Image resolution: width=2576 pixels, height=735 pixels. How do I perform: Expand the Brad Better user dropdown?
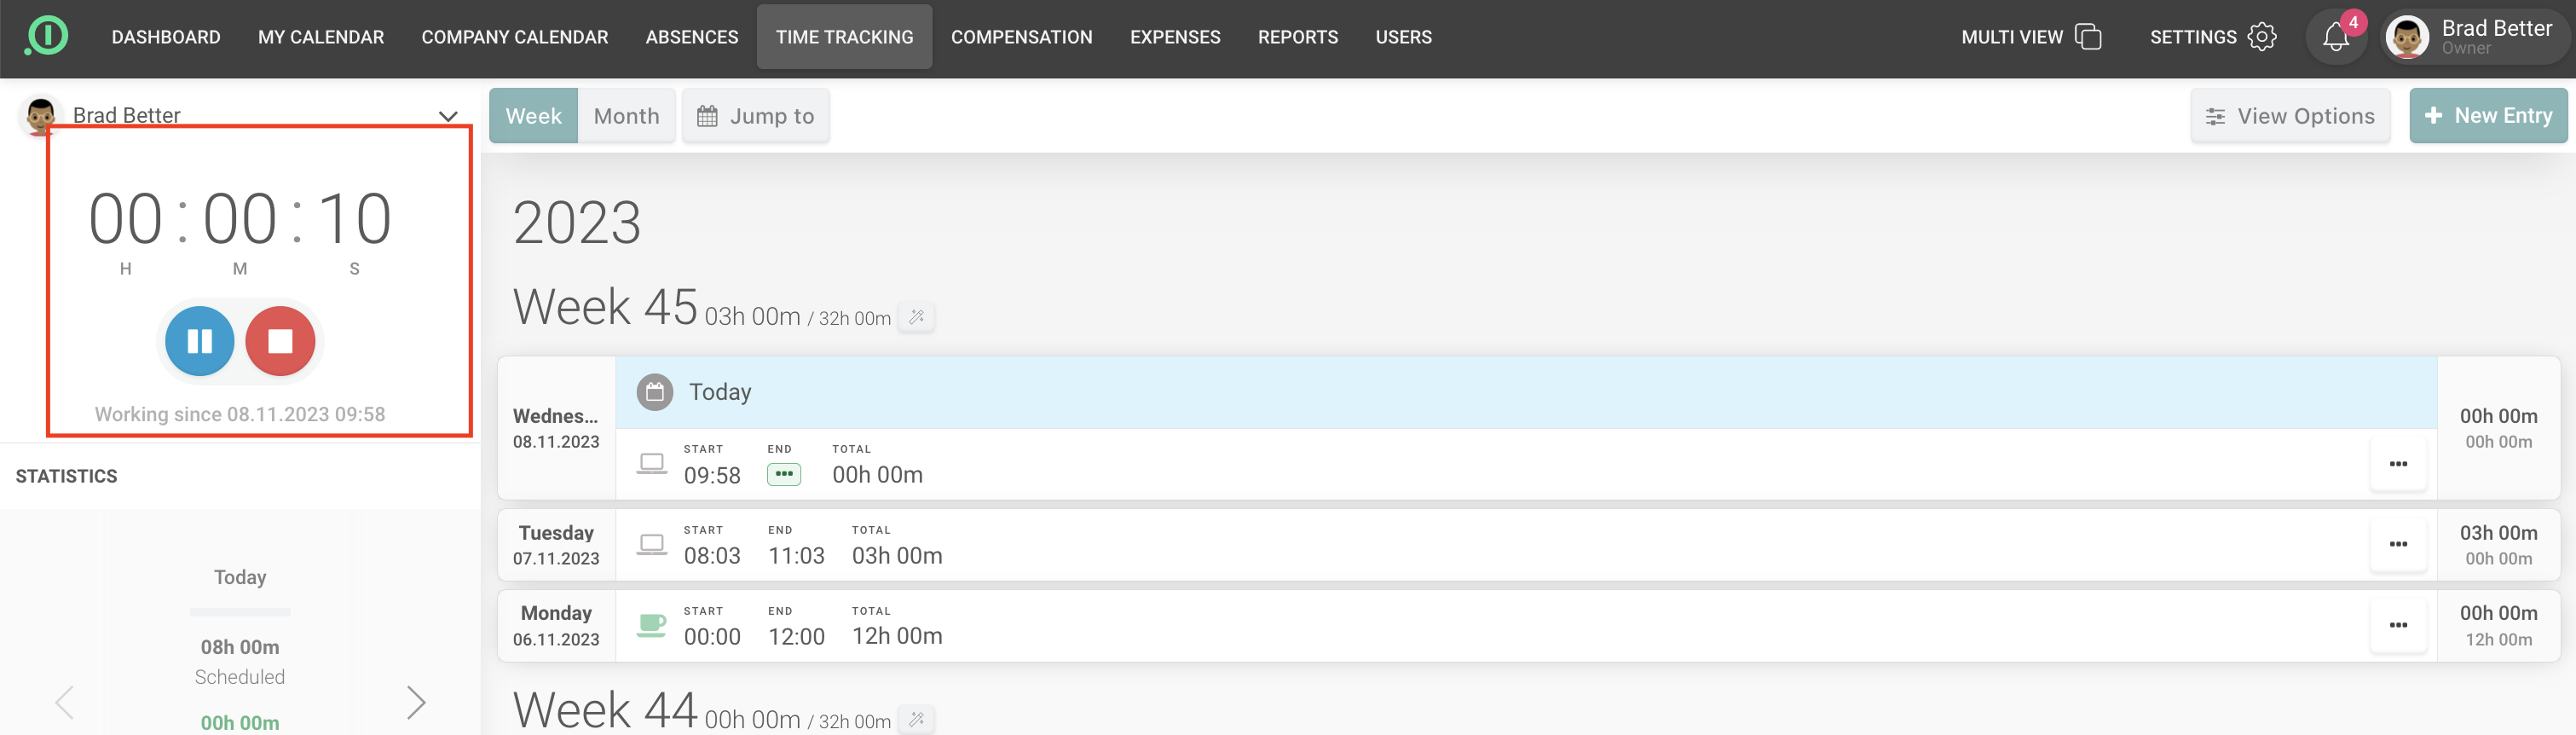tap(448, 116)
